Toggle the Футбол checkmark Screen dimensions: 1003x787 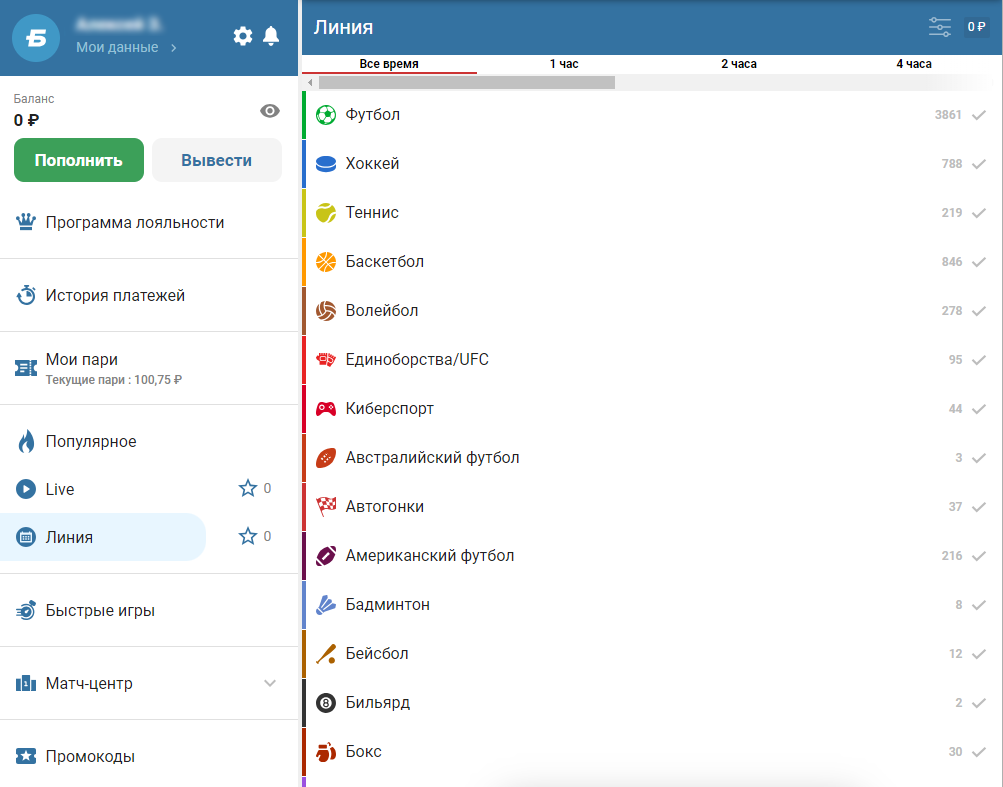979,115
